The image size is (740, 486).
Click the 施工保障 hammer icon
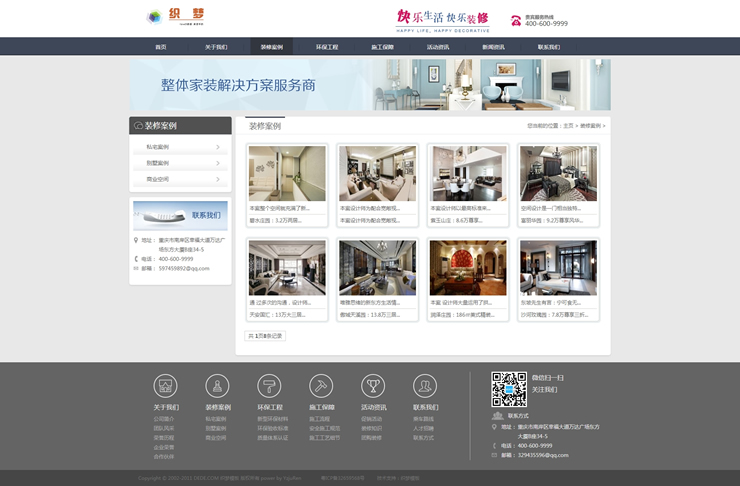[321, 386]
